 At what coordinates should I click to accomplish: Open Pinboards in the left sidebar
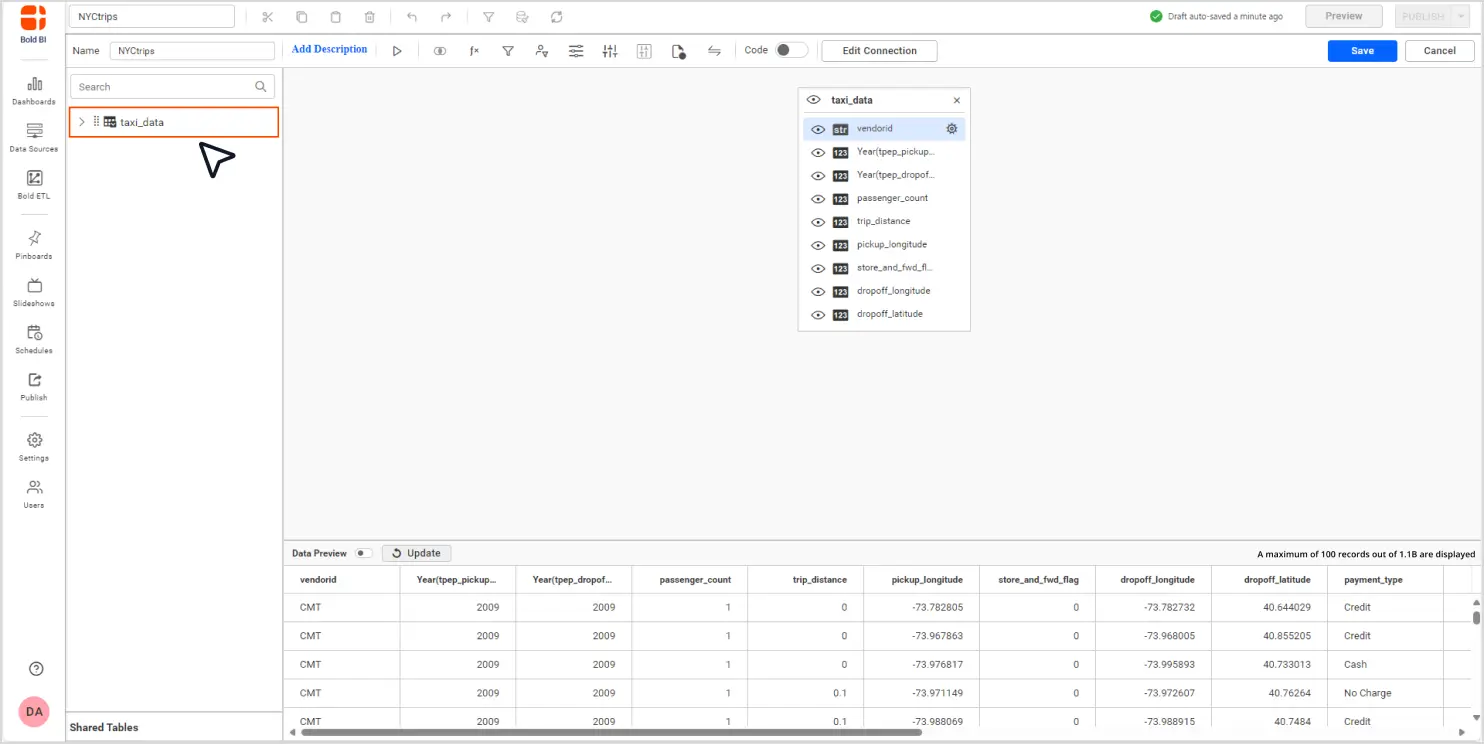click(x=34, y=244)
